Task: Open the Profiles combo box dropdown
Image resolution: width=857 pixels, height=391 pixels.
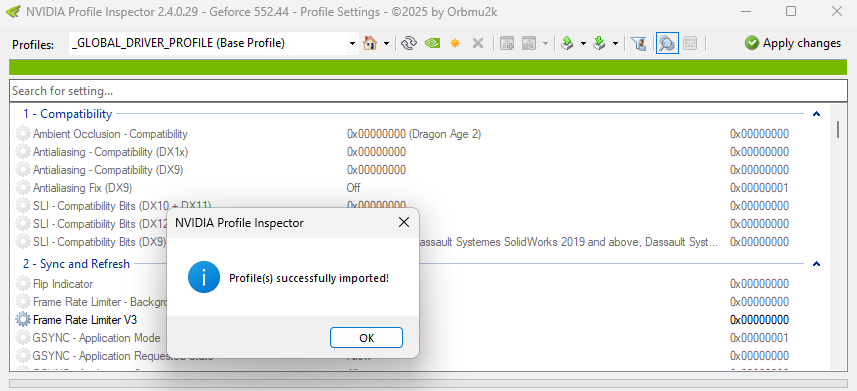Action: coord(352,43)
